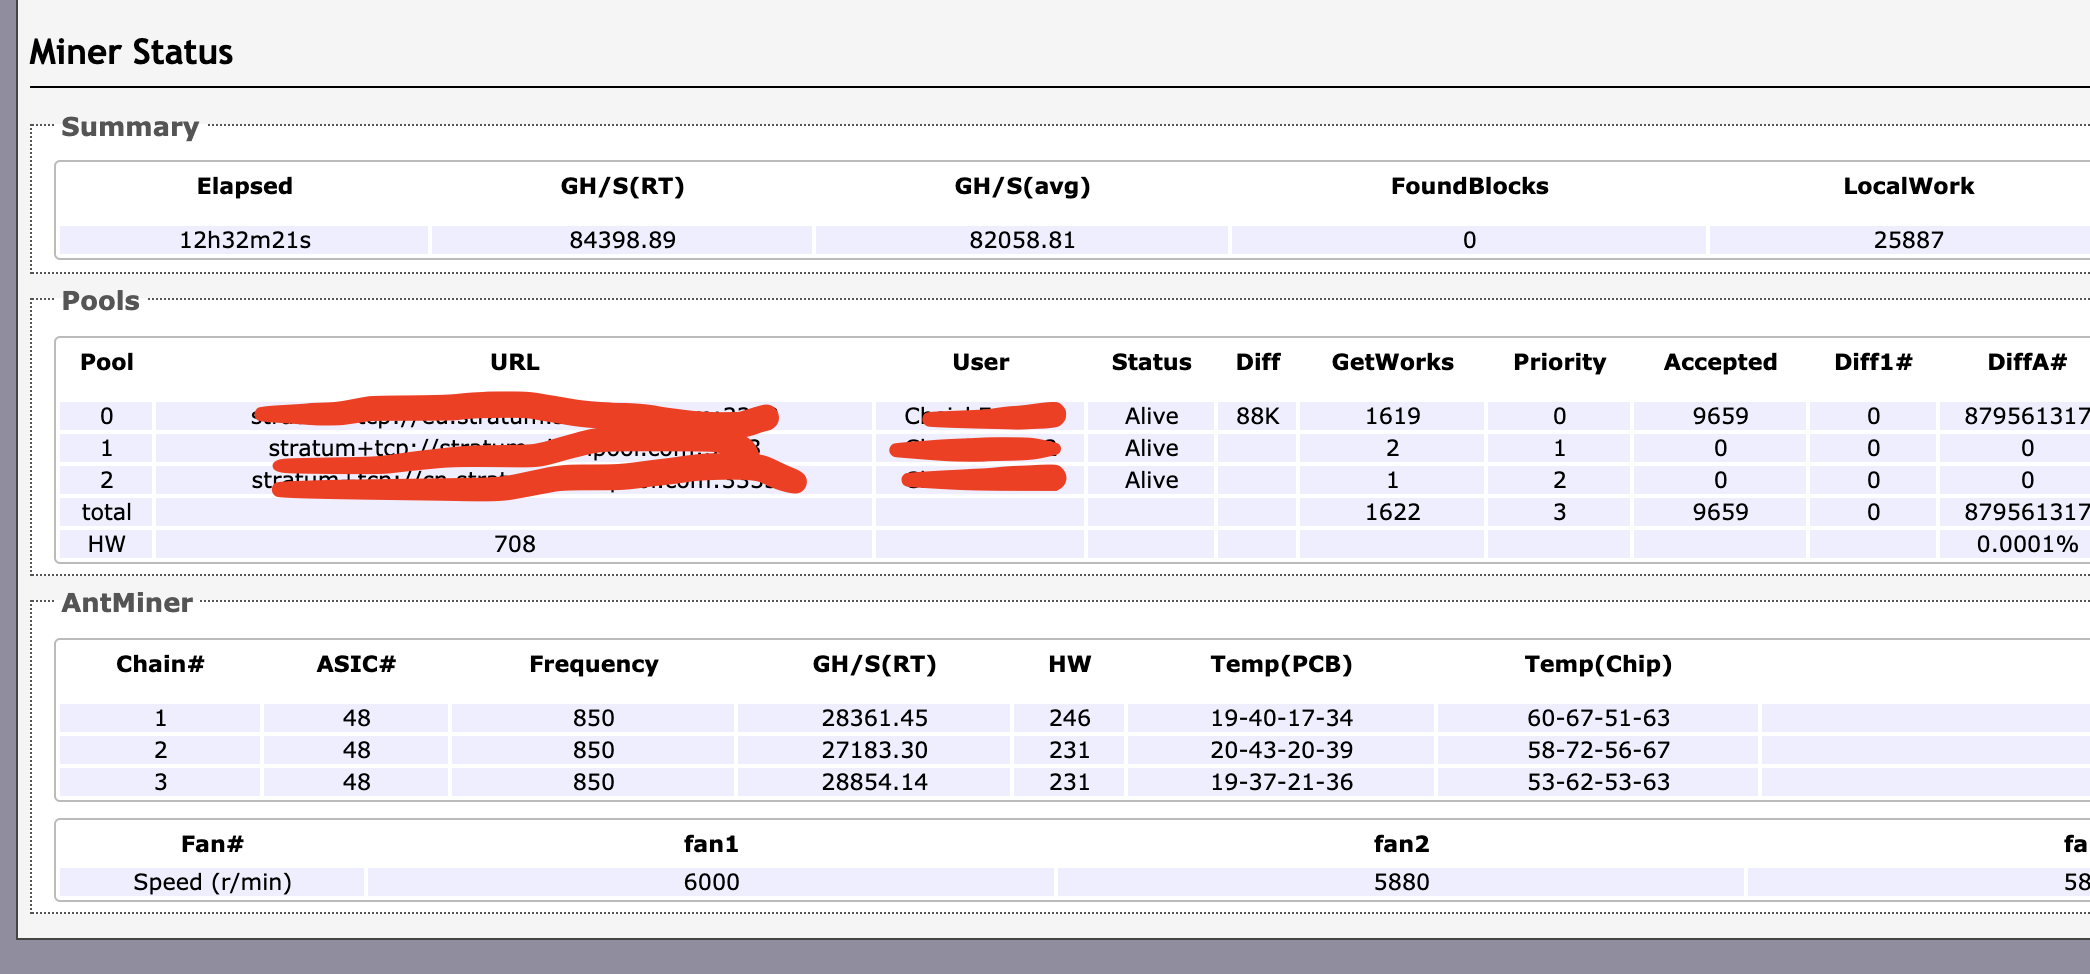Select the Elapsed value 12h32m21s
The image size is (2090, 974).
tap(245, 240)
